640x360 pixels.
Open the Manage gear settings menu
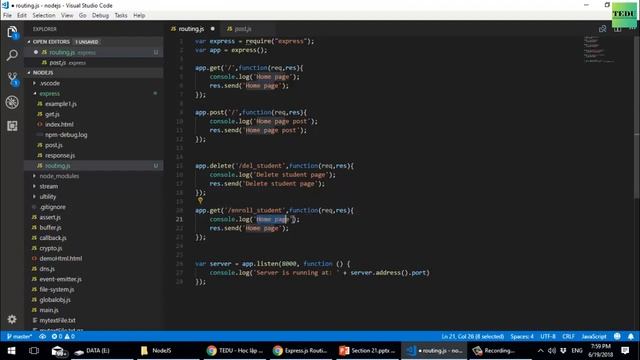pos(12,319)
